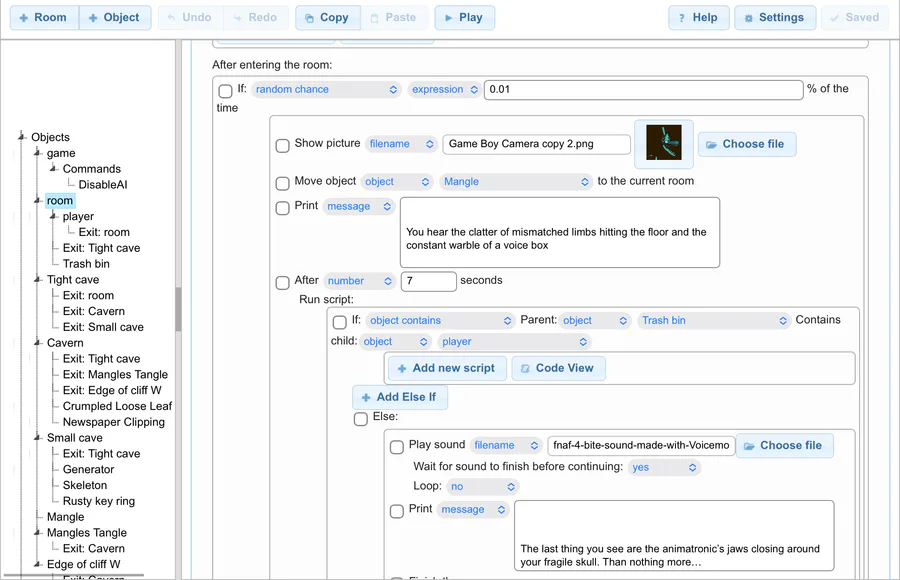Click the Redo toolbar button
Screen dimensions: 900x580
pos(256,18)
